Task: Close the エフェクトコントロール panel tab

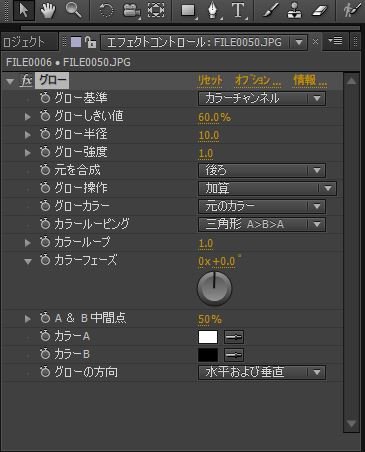Action: [x=315, y=42]
